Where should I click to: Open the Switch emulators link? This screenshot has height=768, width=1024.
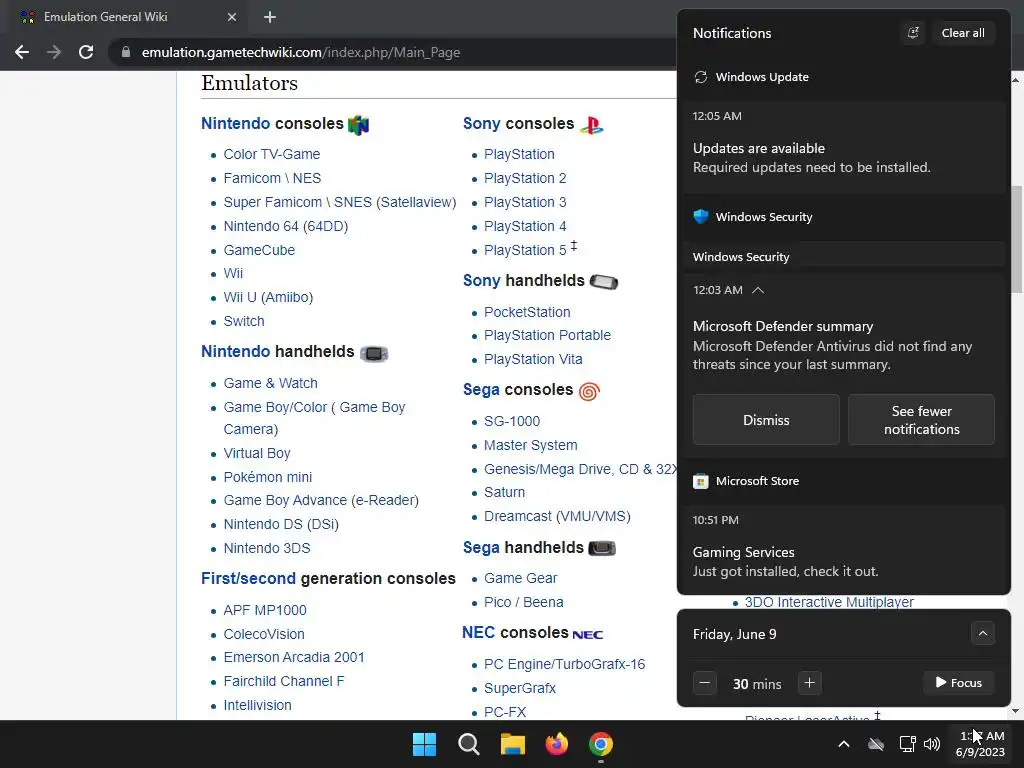click(x=244, y=321)
